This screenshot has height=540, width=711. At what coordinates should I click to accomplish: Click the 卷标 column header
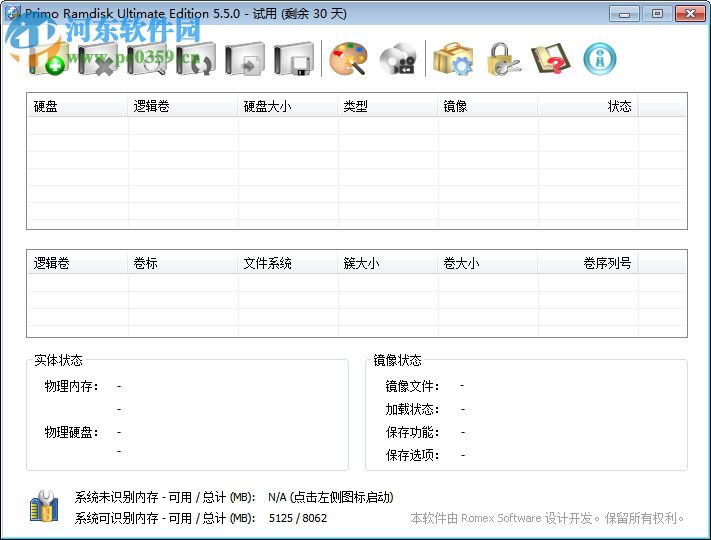click(182, 263)
